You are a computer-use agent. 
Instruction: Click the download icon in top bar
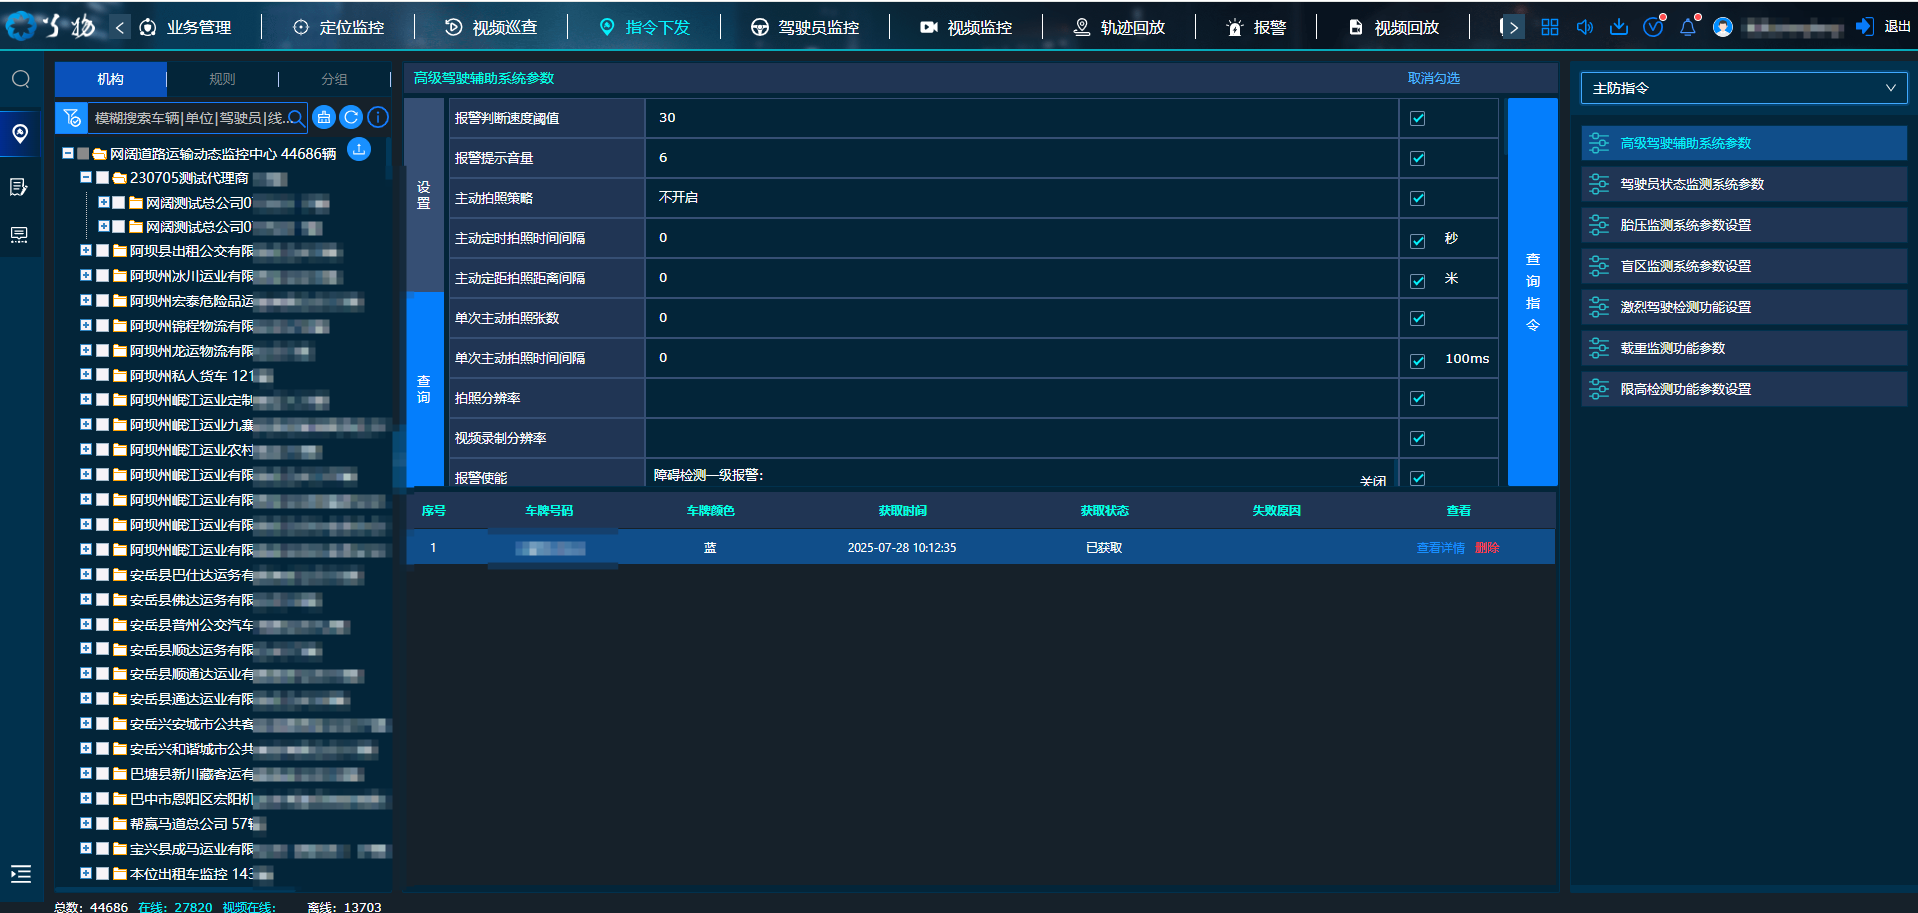[1619, 27]
